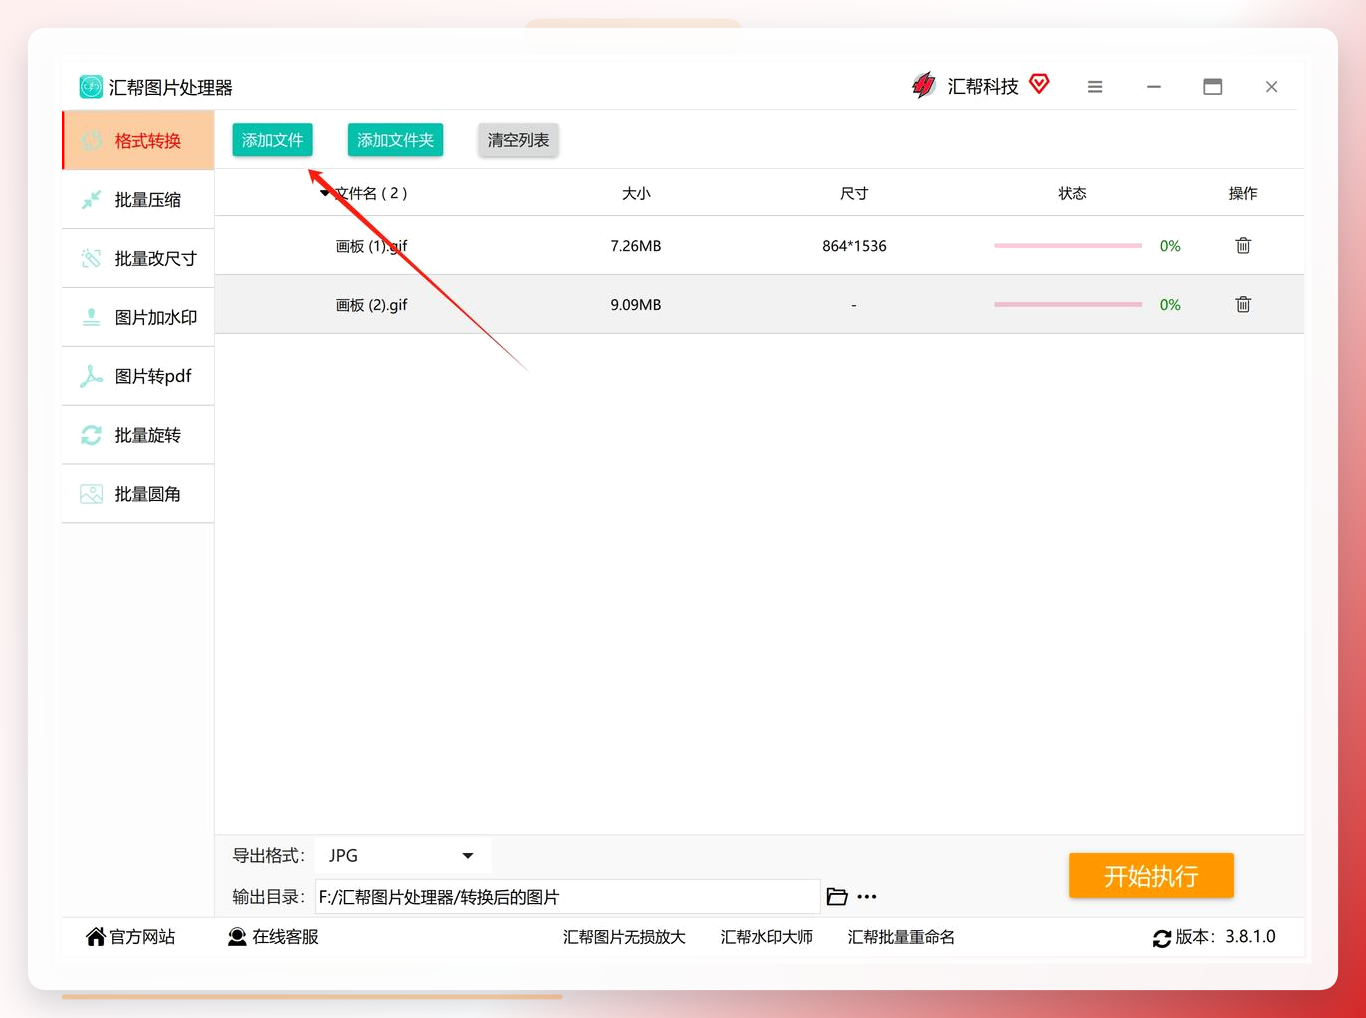
Task: Open the 汇帮批量重命名 link
Action: (x=901, y=937)
